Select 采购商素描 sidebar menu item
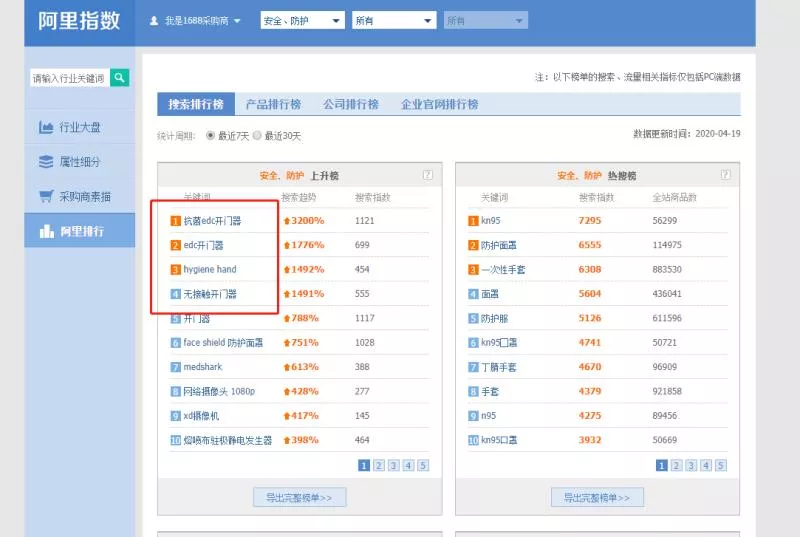800x537 pixels. click(x=80, y=196)
